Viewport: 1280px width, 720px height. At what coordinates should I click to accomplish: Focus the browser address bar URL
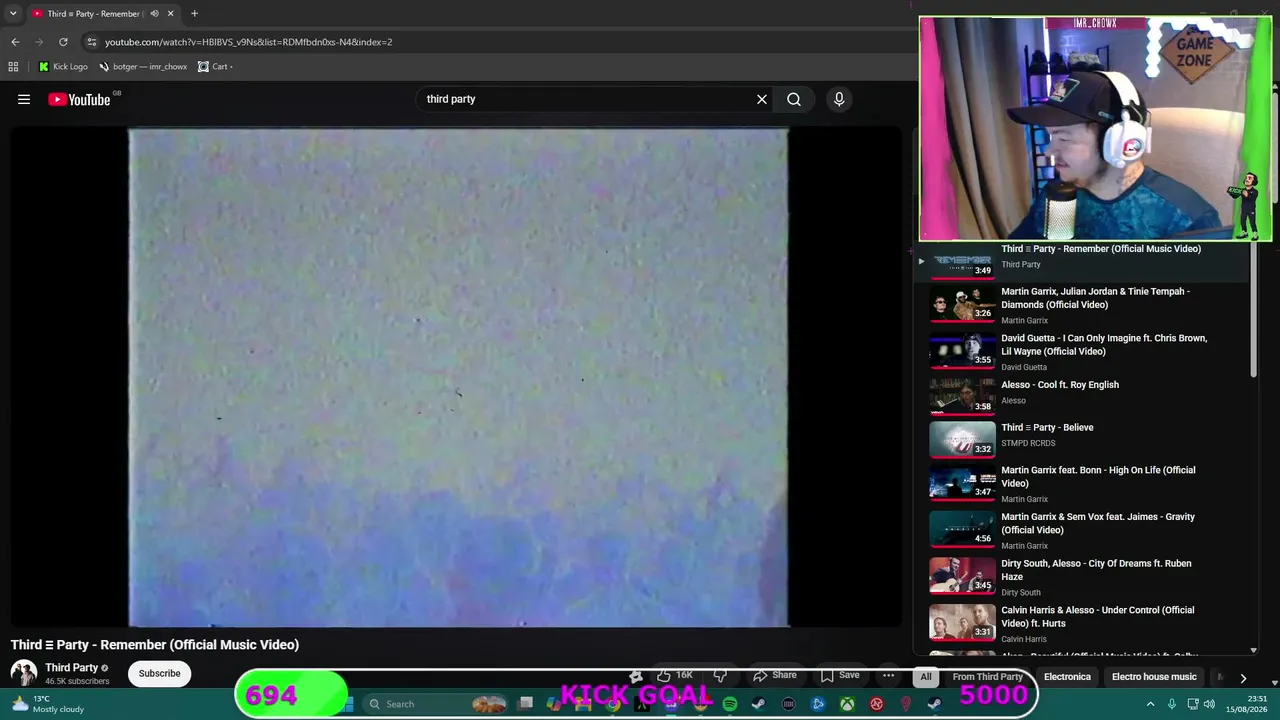pyautogui.click(x=248, y=42)
